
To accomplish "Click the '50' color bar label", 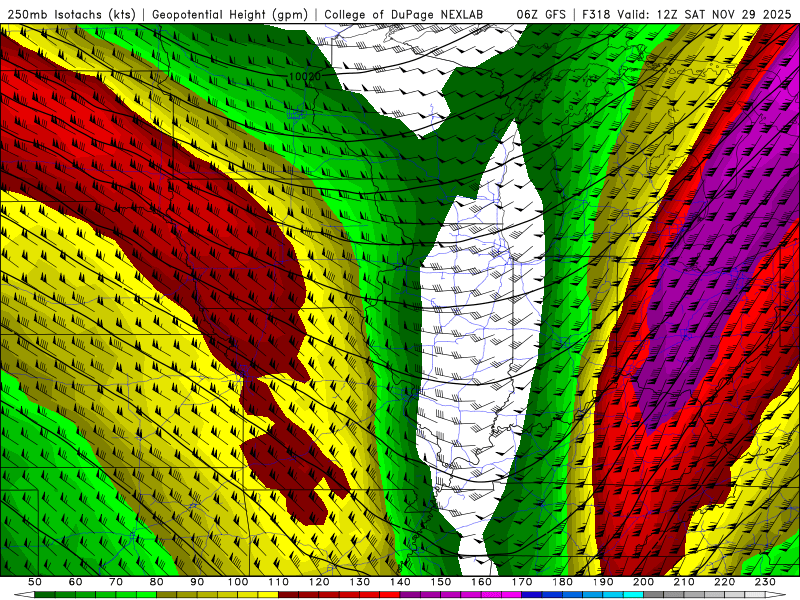I will (x=35, y=582).
